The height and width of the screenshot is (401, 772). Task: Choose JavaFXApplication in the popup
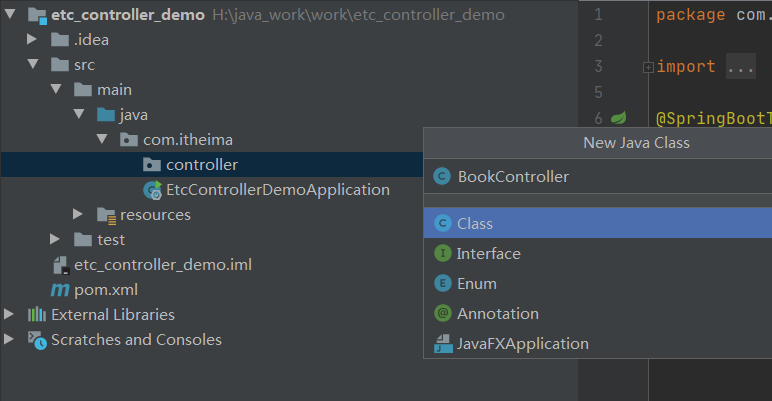(598, 343)
